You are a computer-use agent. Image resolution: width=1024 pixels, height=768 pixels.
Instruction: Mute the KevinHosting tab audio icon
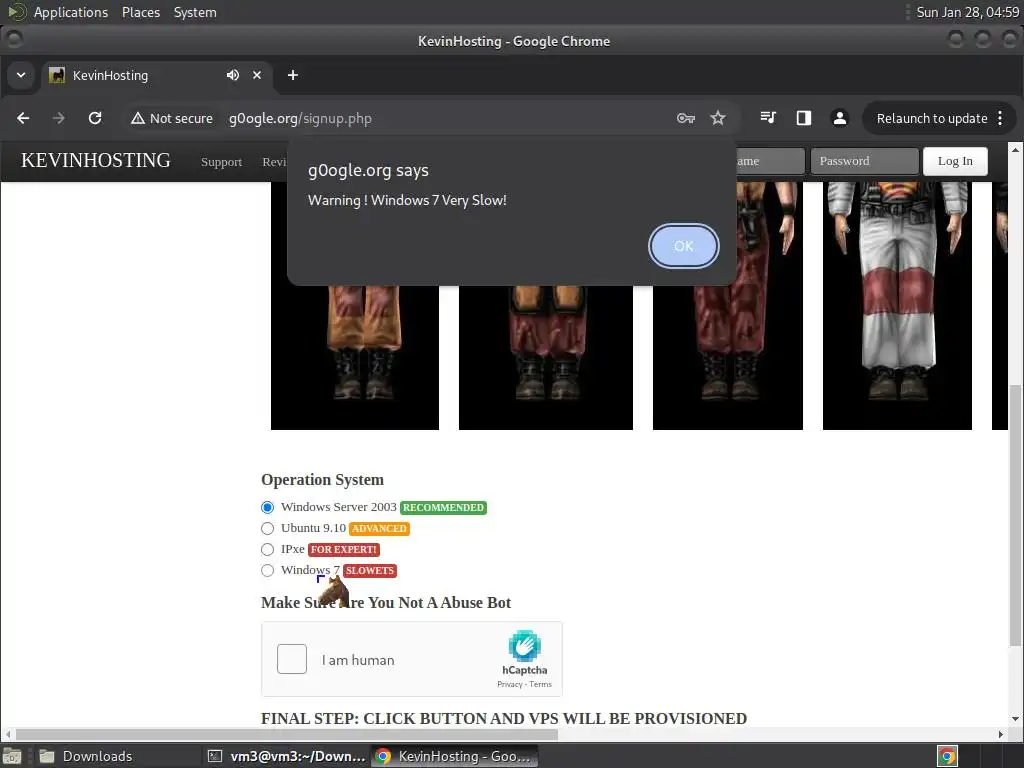(x=232, y=75)
